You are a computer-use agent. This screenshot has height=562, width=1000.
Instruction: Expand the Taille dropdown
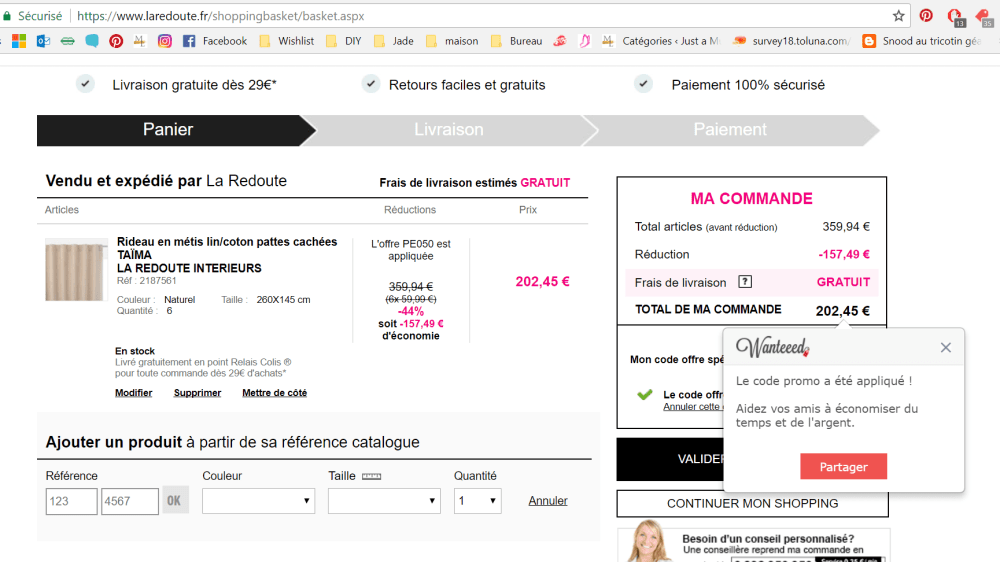[384, 501]
